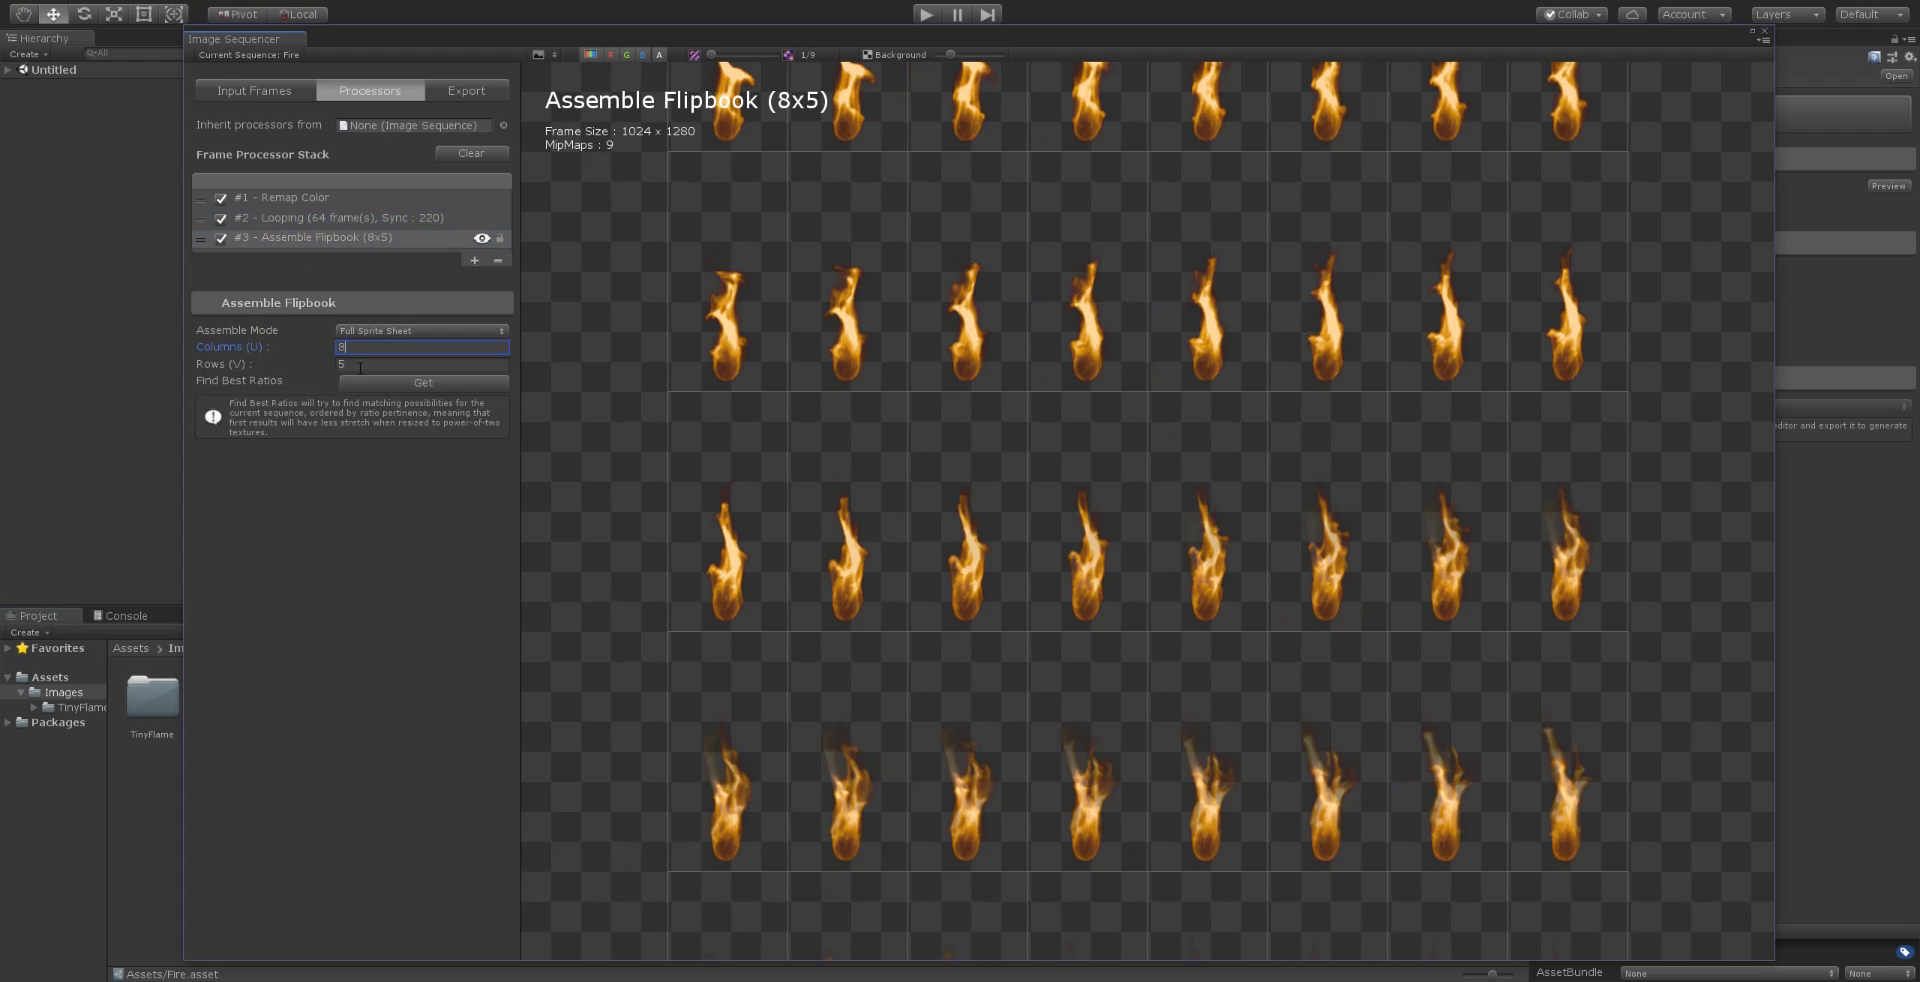Viewport: 1920px width, 982px height.
Task: Click Get for Find Best Ratios
Action: (424, 382)
